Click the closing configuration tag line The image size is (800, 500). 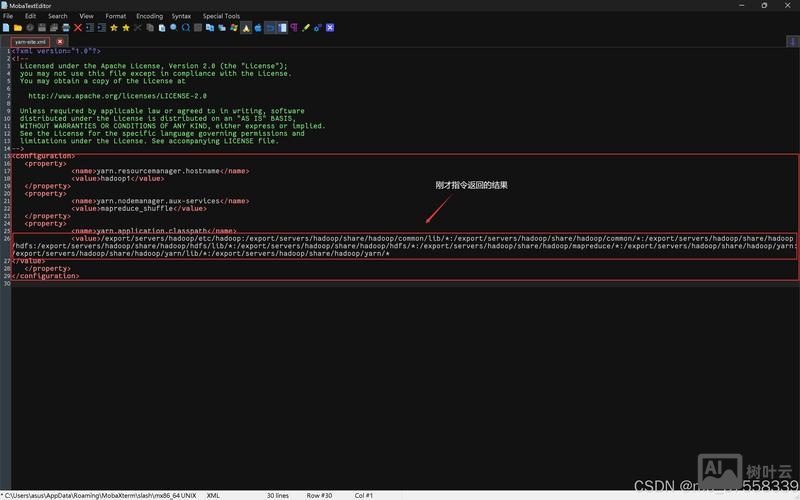pyautogui.click(x=45, y=276)
